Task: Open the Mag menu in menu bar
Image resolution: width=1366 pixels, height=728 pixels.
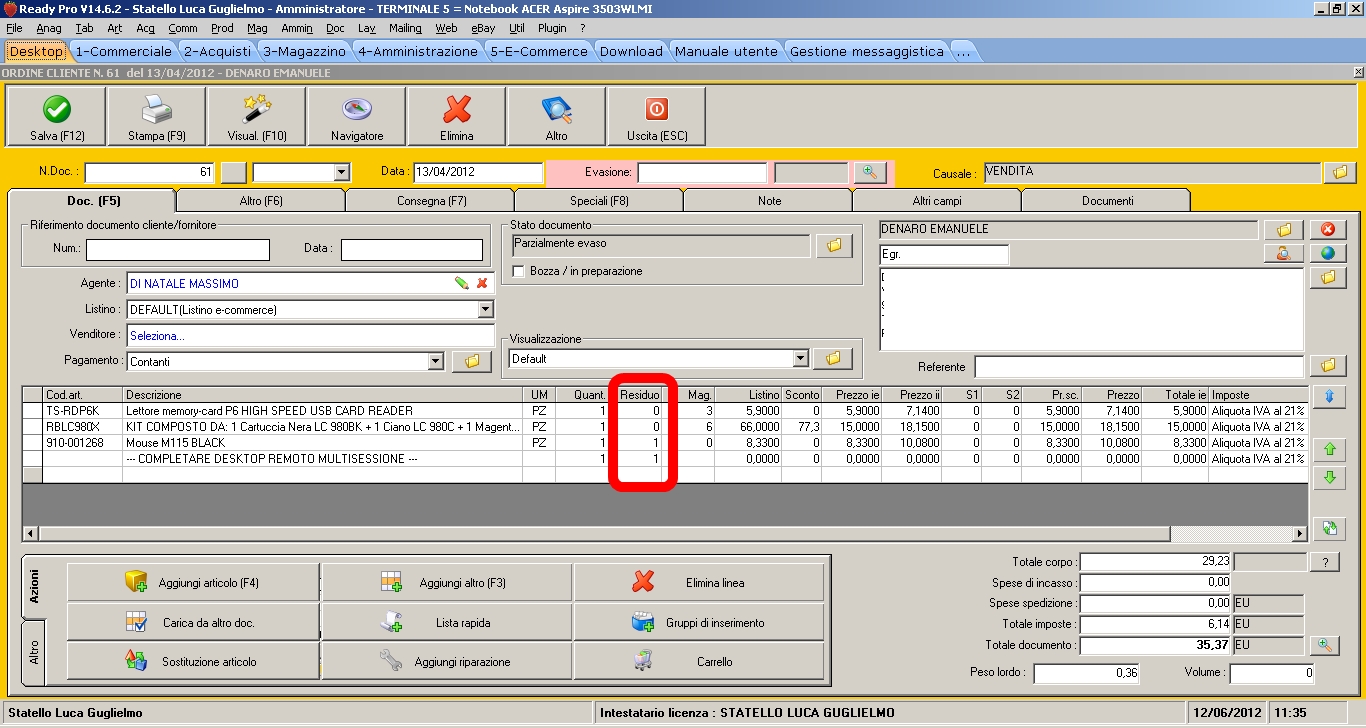Action: pyautogui.click(x=257, y=28)
